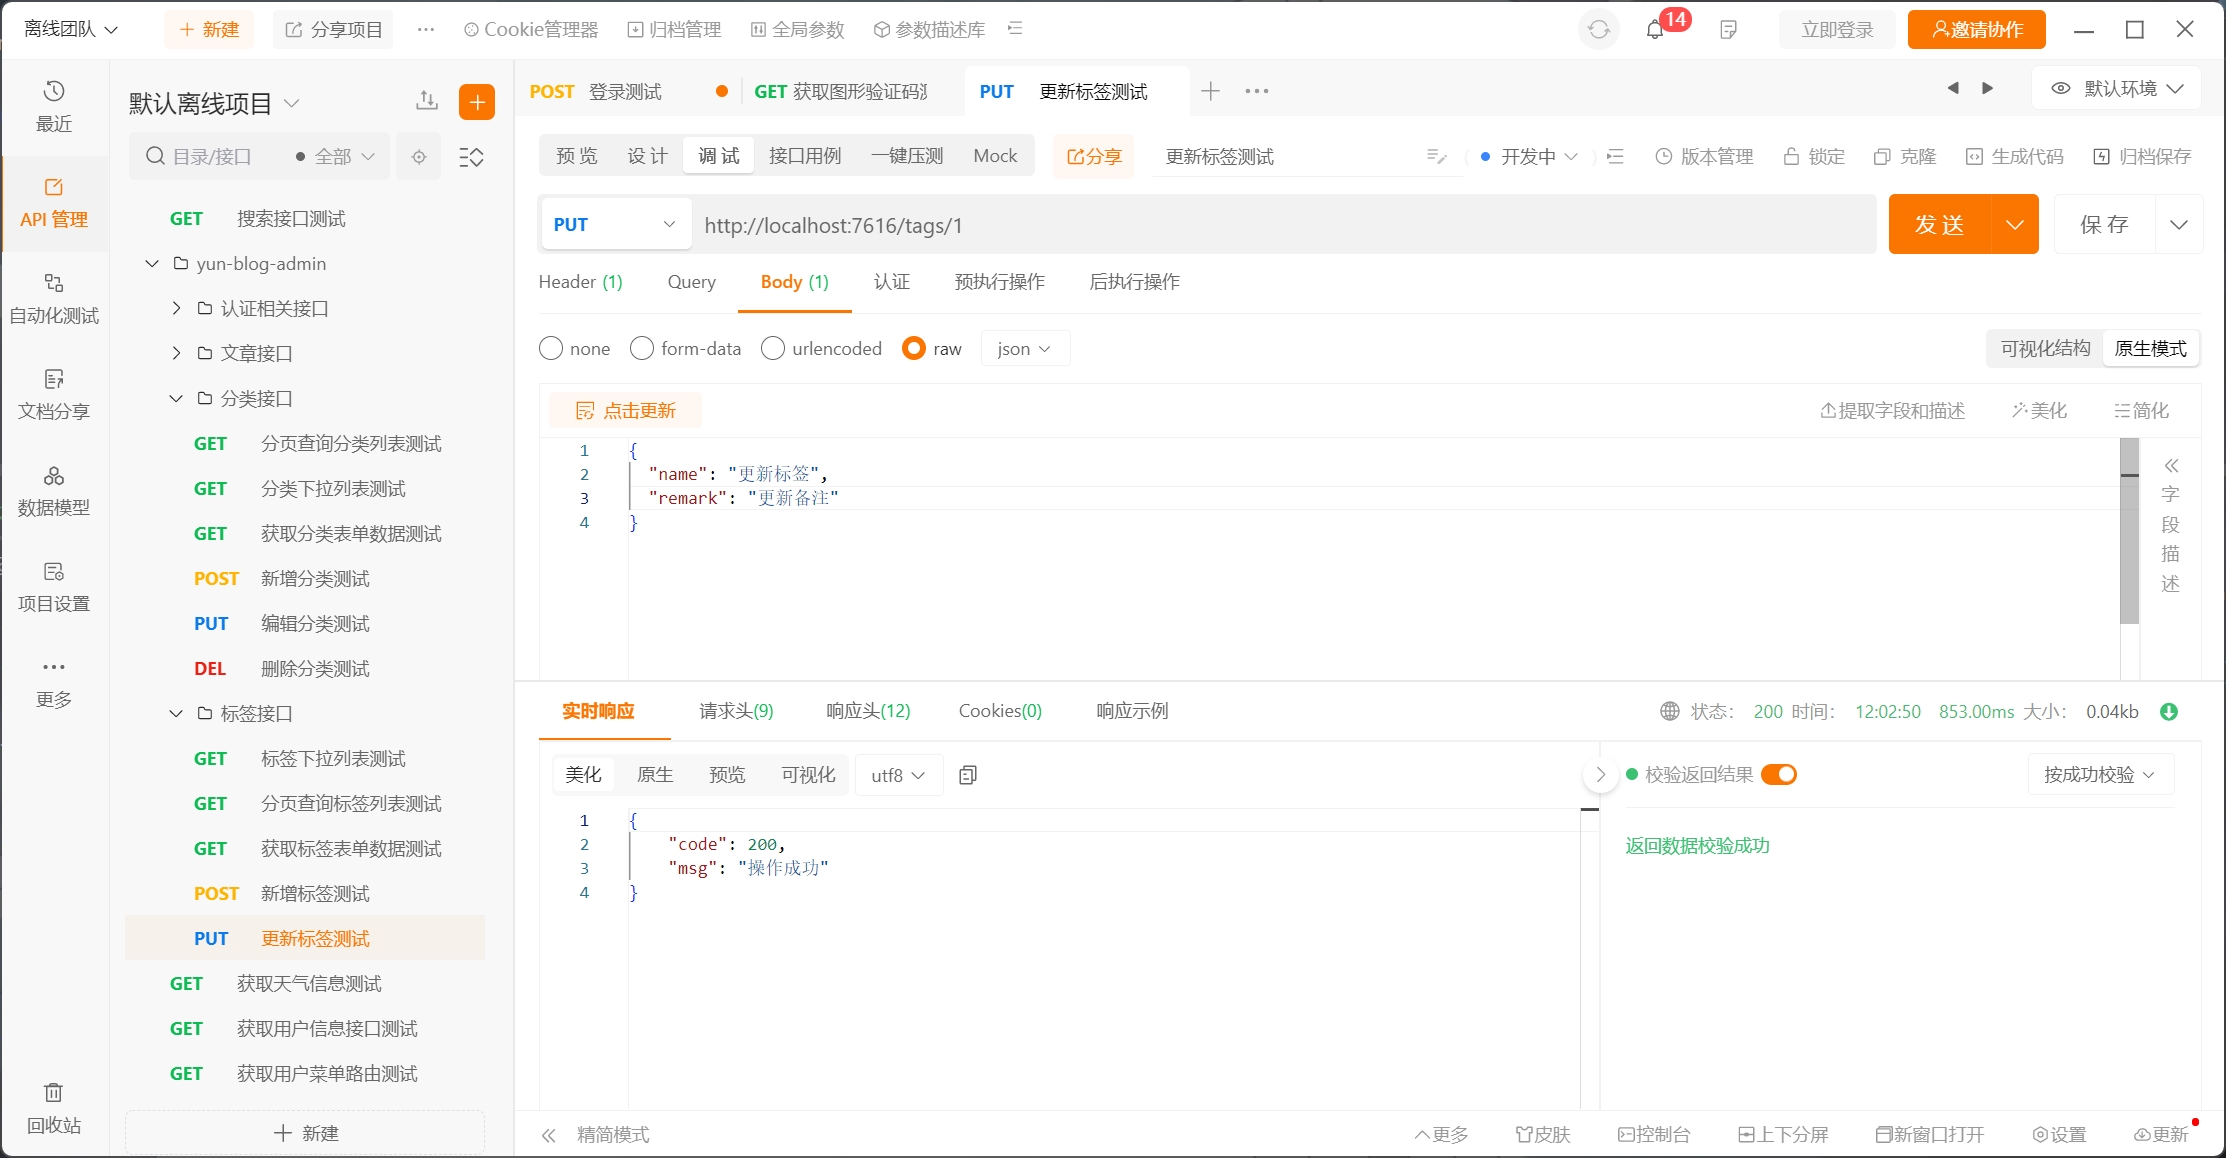2226x1158 pixels.
Task: Open the json format dropdown
Action: coord(1024,348)
